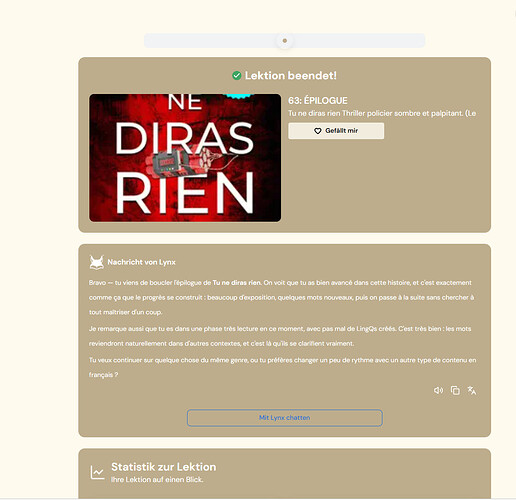Click the slider handle at top
The image size is (516, 500).
coord(285,41)
